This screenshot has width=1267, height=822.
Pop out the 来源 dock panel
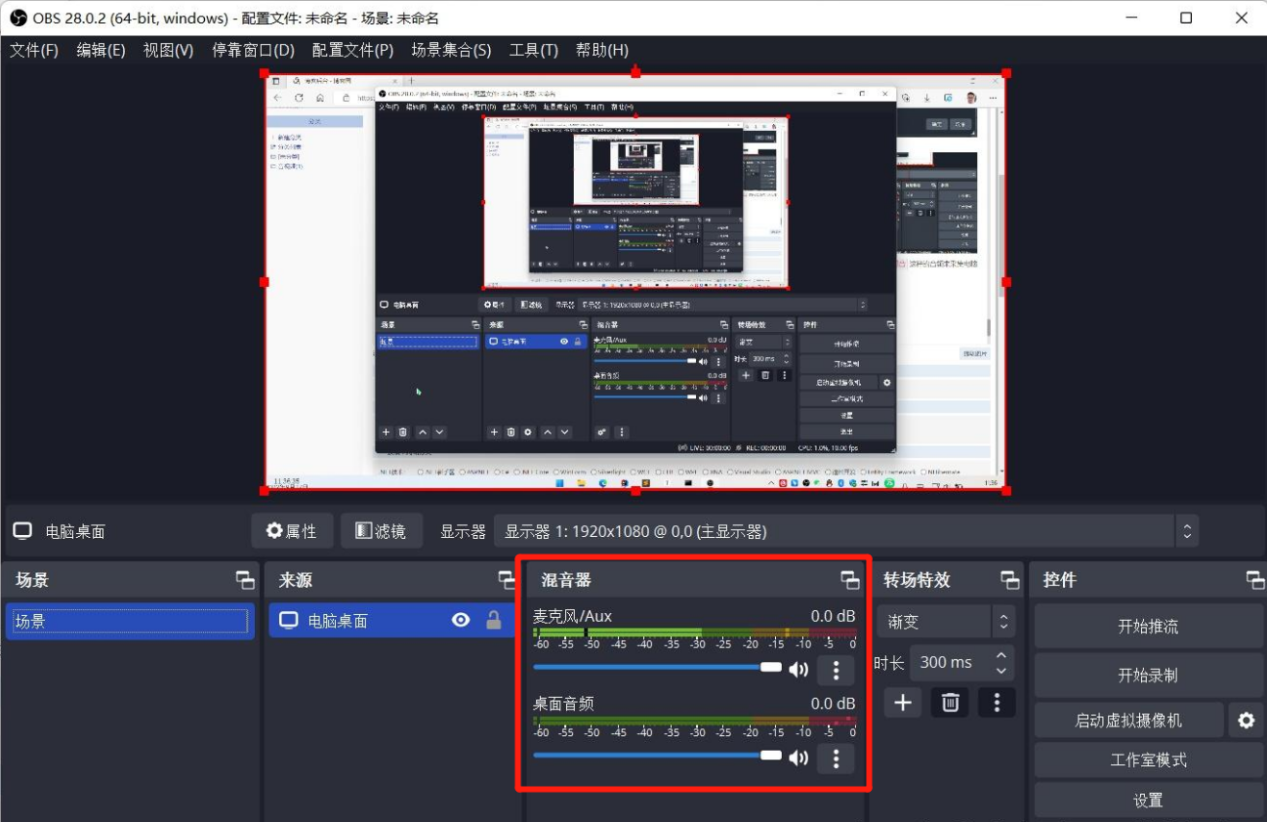click(x=507, y=580)
